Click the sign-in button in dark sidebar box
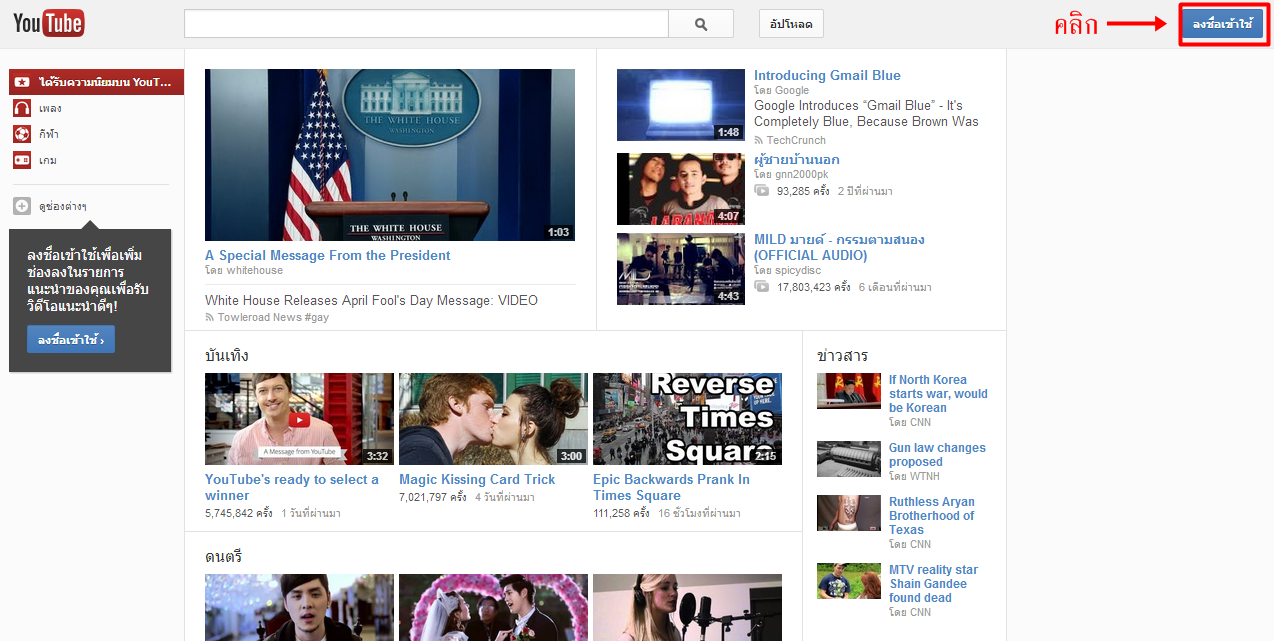The height and width of the screenshot is (641, 1274). point(70,340)
